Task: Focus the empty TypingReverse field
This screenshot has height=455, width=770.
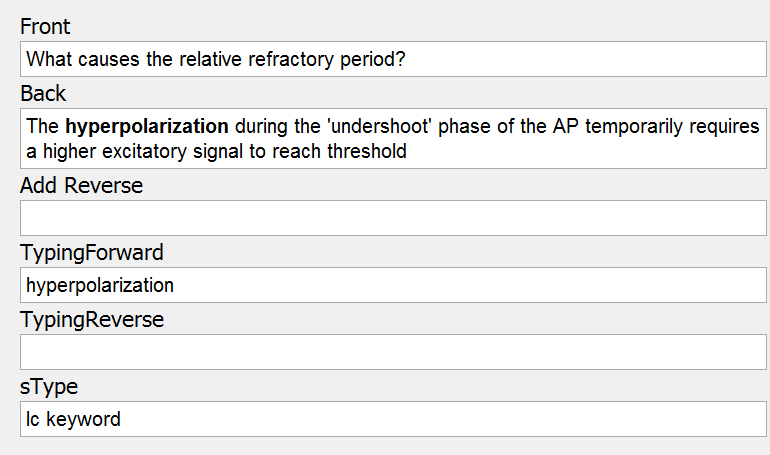Action: pos(393,352)
